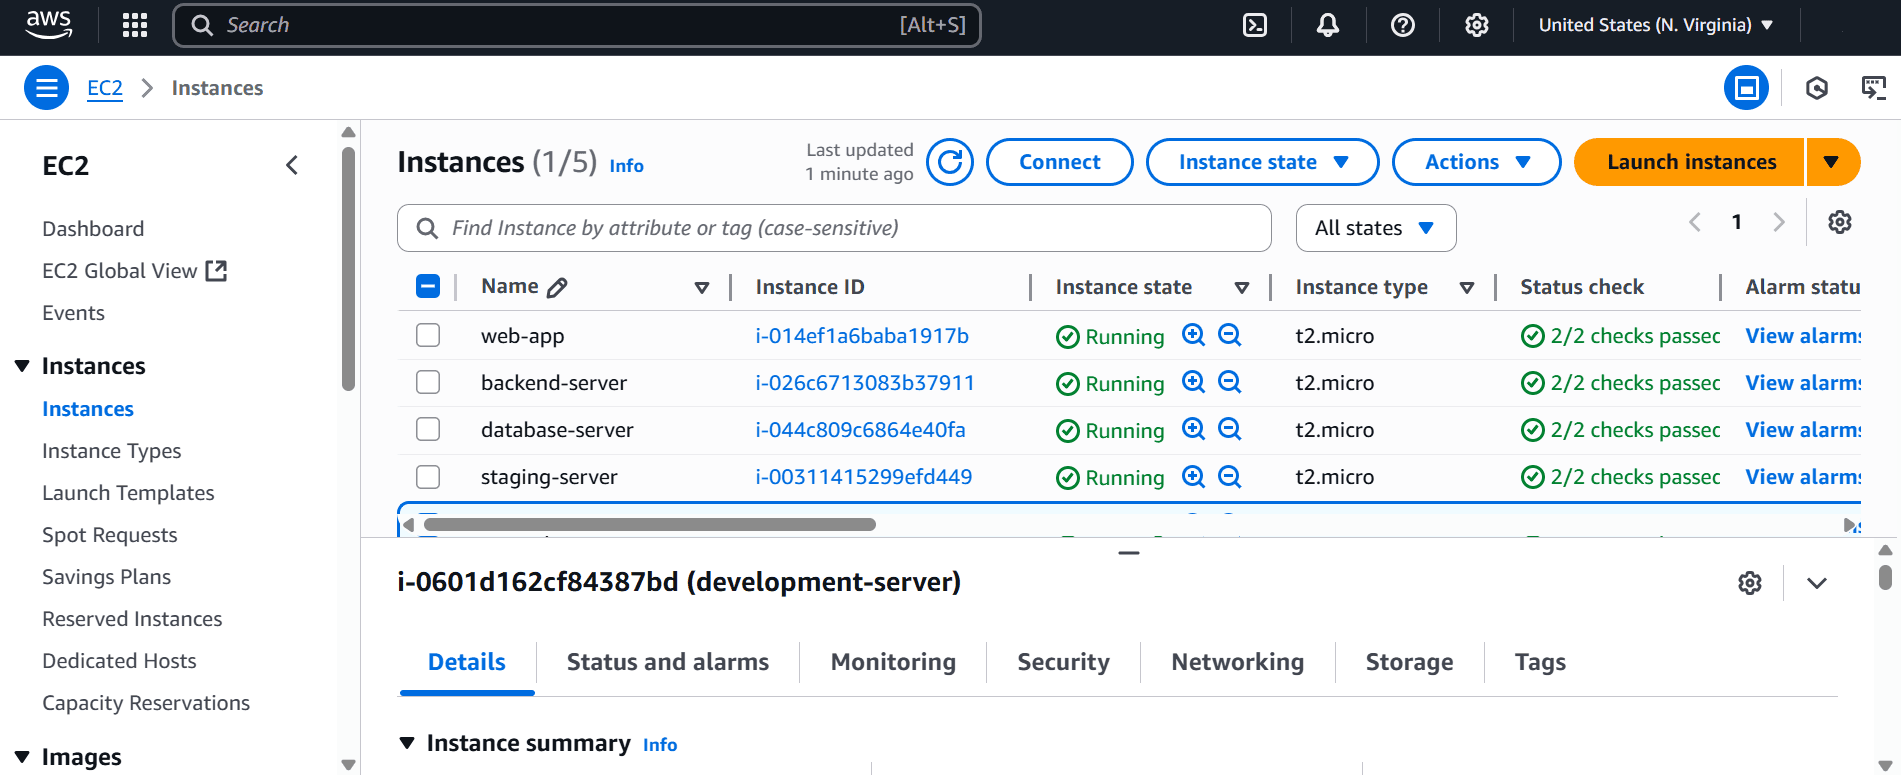Viewport: 1901px width, 775px height.
Task: Click zoom-out filter icon for staging-server row
Action: coord(1230,476)
